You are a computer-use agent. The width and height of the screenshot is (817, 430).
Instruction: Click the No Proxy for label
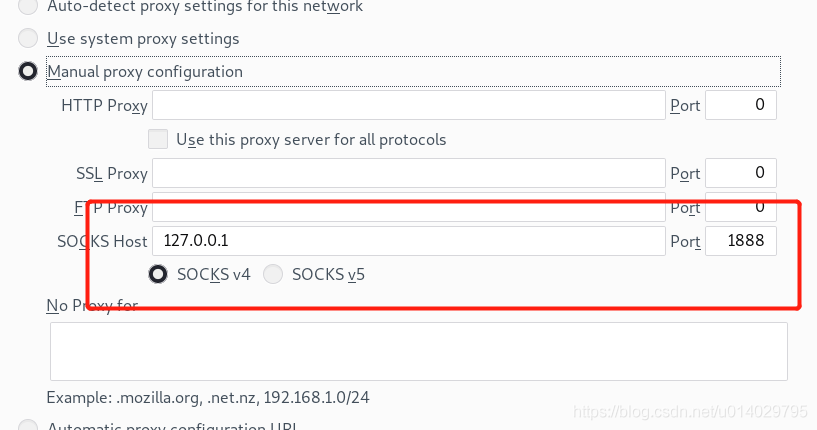pyautogui.click(x=91, y=305)
